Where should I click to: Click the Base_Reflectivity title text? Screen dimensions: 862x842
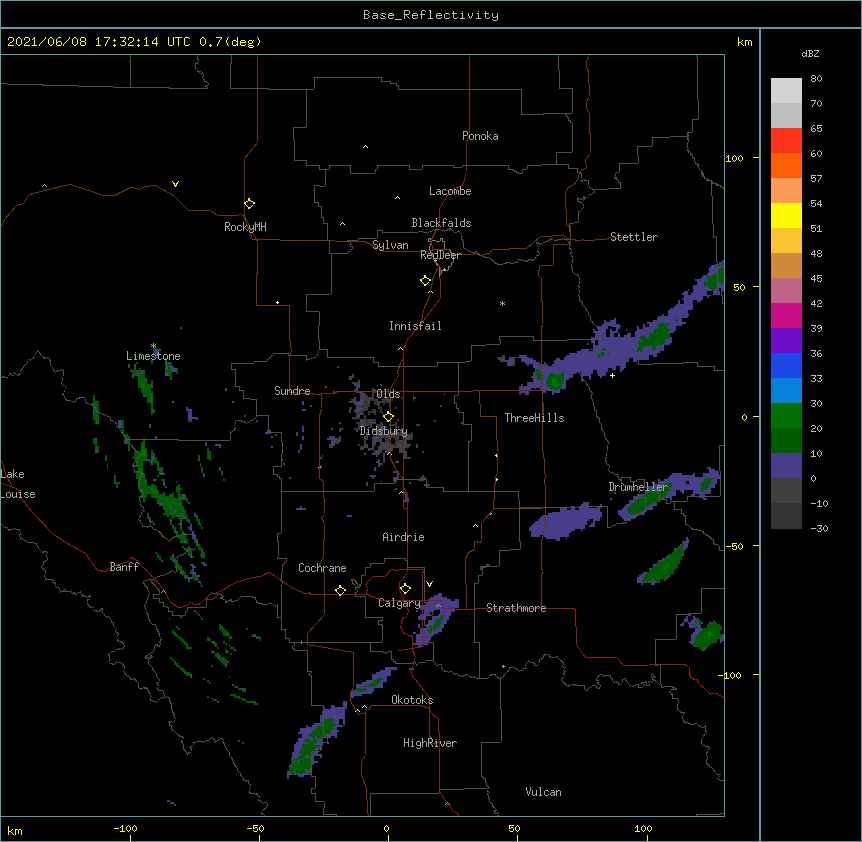(431, 15)
